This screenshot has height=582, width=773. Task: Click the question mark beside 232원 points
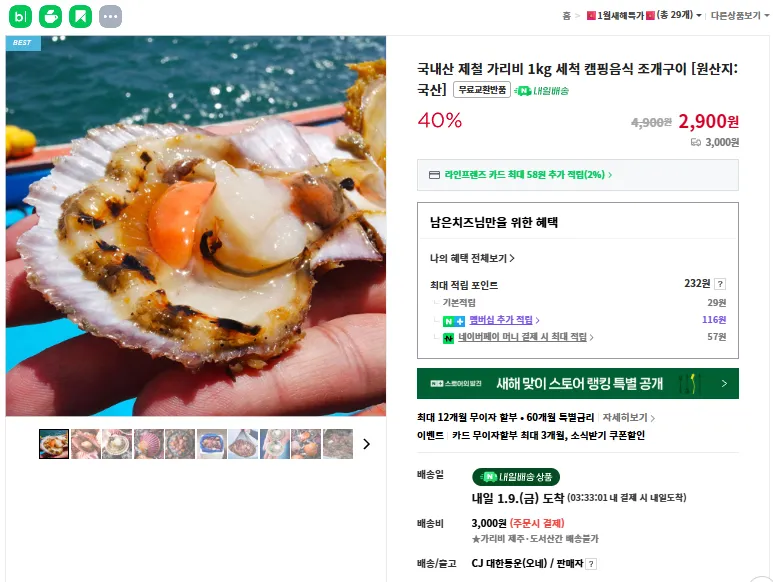click(720, 284)
